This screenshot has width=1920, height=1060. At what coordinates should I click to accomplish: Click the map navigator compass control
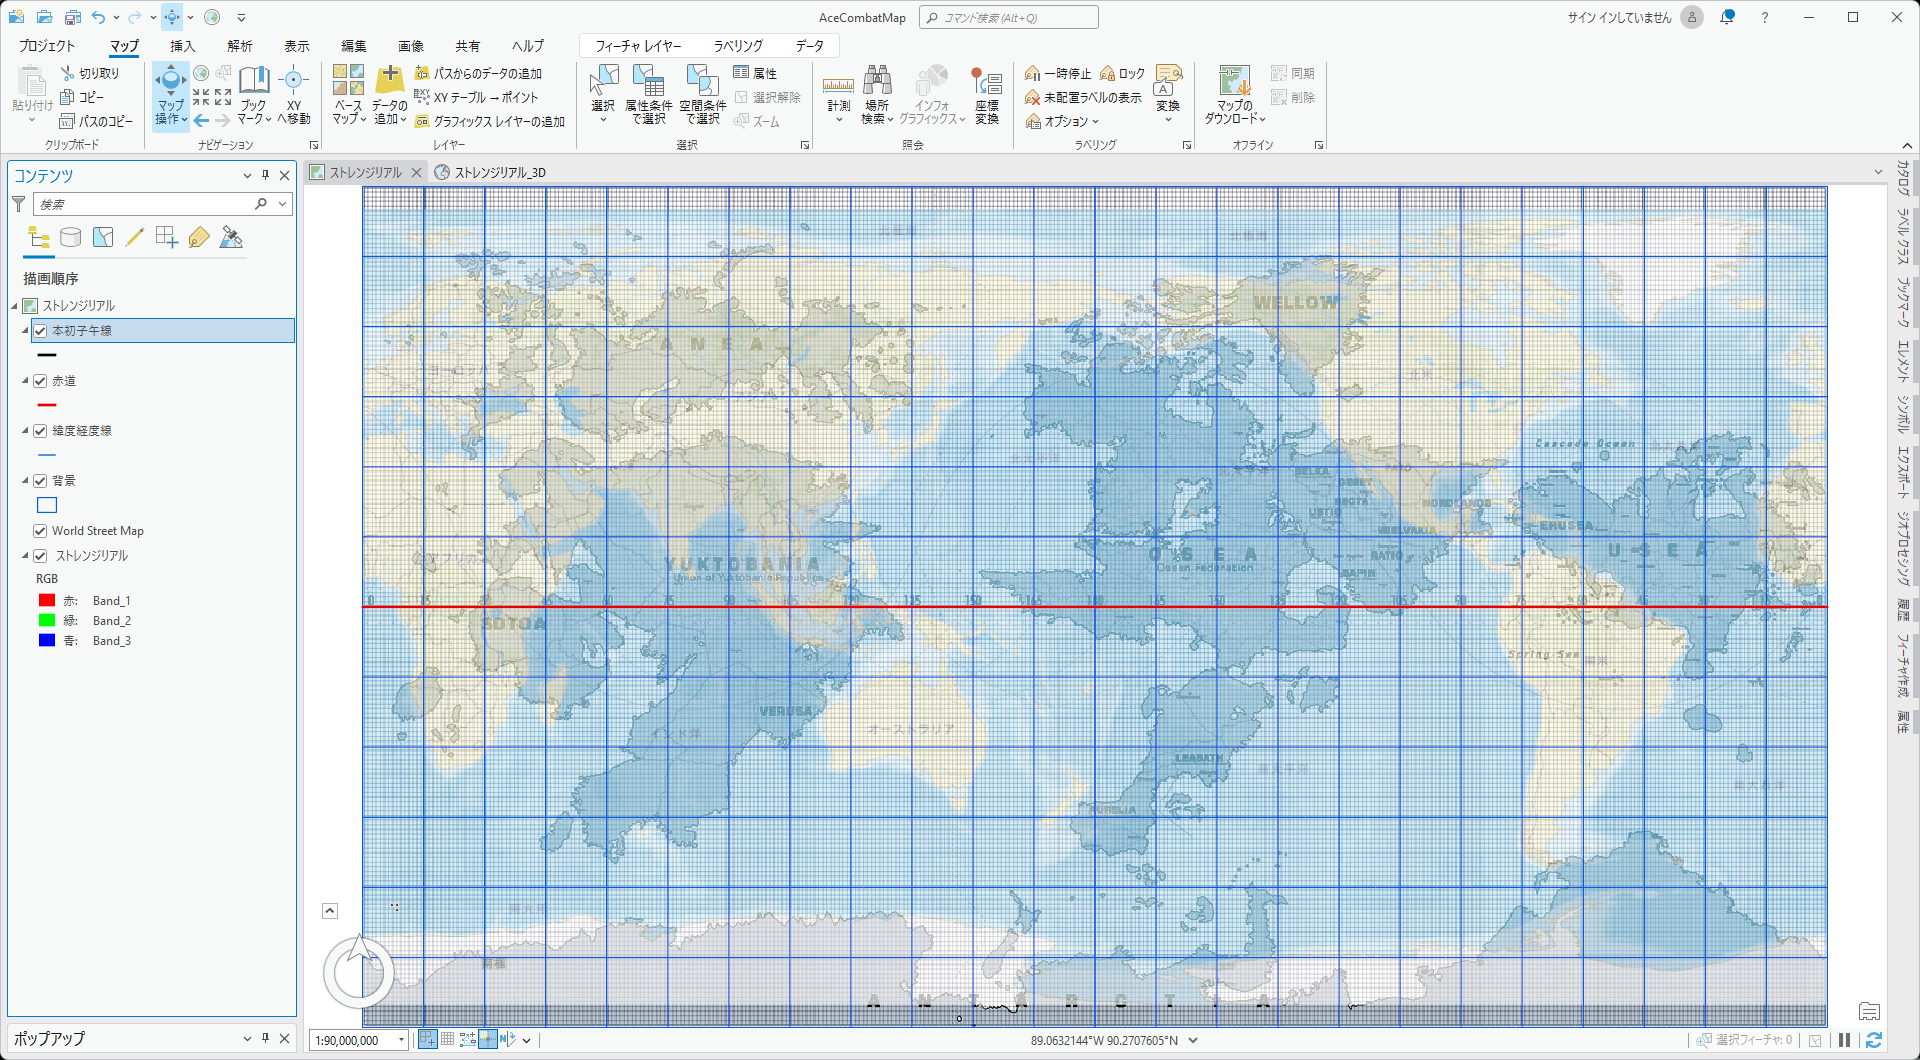tap(358, 972)
